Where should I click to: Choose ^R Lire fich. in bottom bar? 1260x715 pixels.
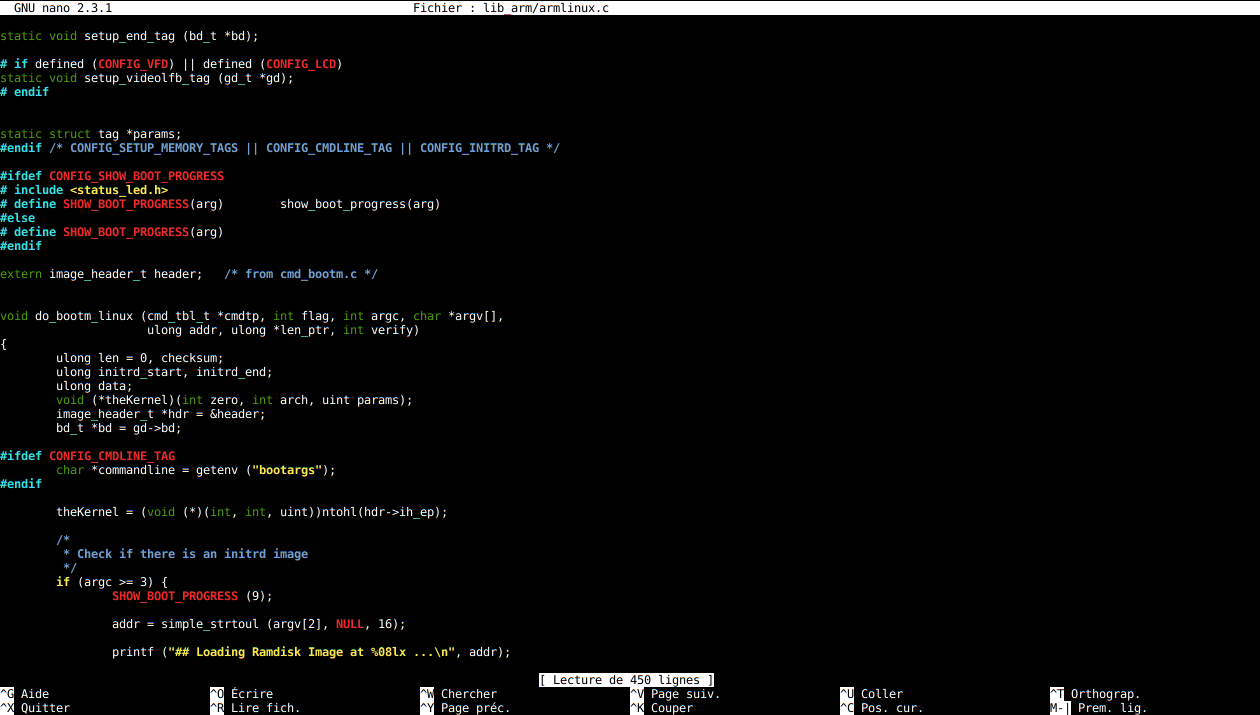[255, 708]
